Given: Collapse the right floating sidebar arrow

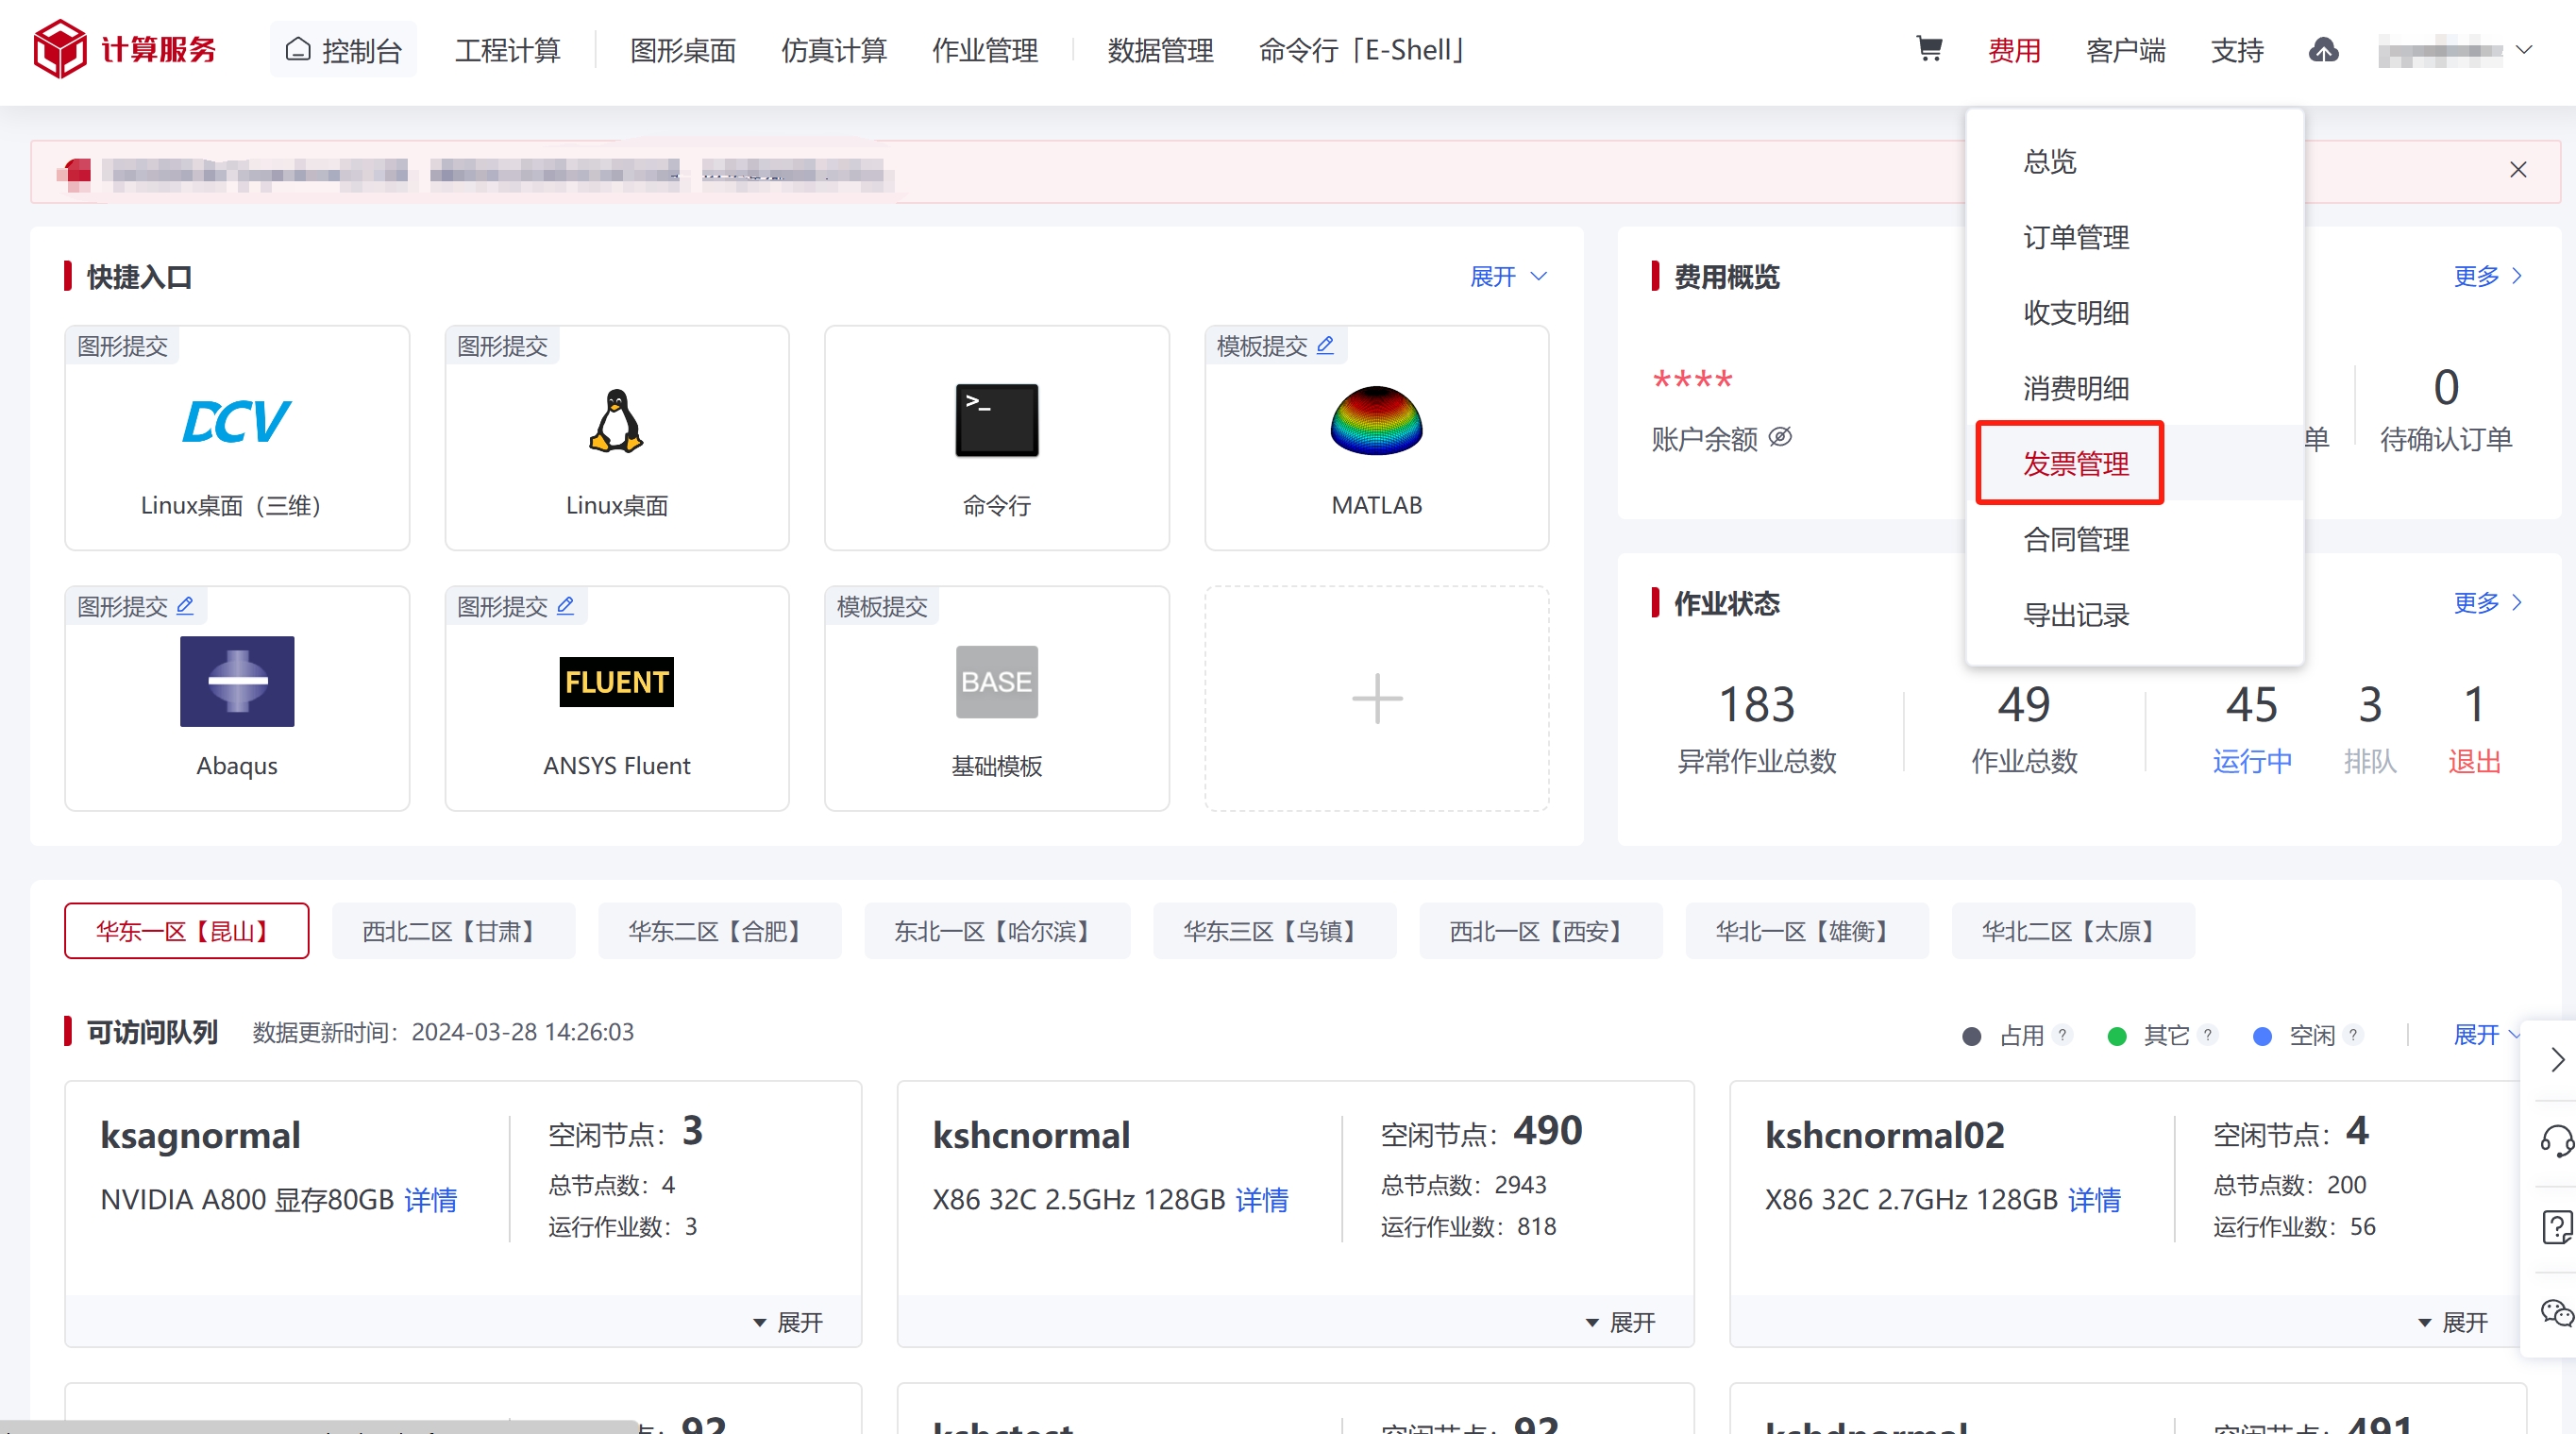Looking at the screenshot, I should pyautogui.click(x=2556, y=1059).
